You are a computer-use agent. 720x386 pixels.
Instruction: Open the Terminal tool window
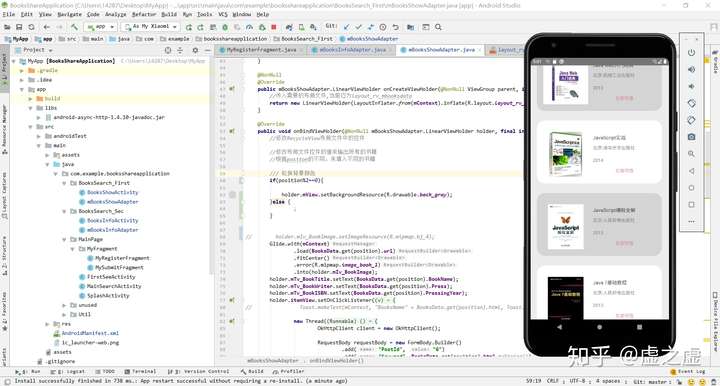coord(141,372)
